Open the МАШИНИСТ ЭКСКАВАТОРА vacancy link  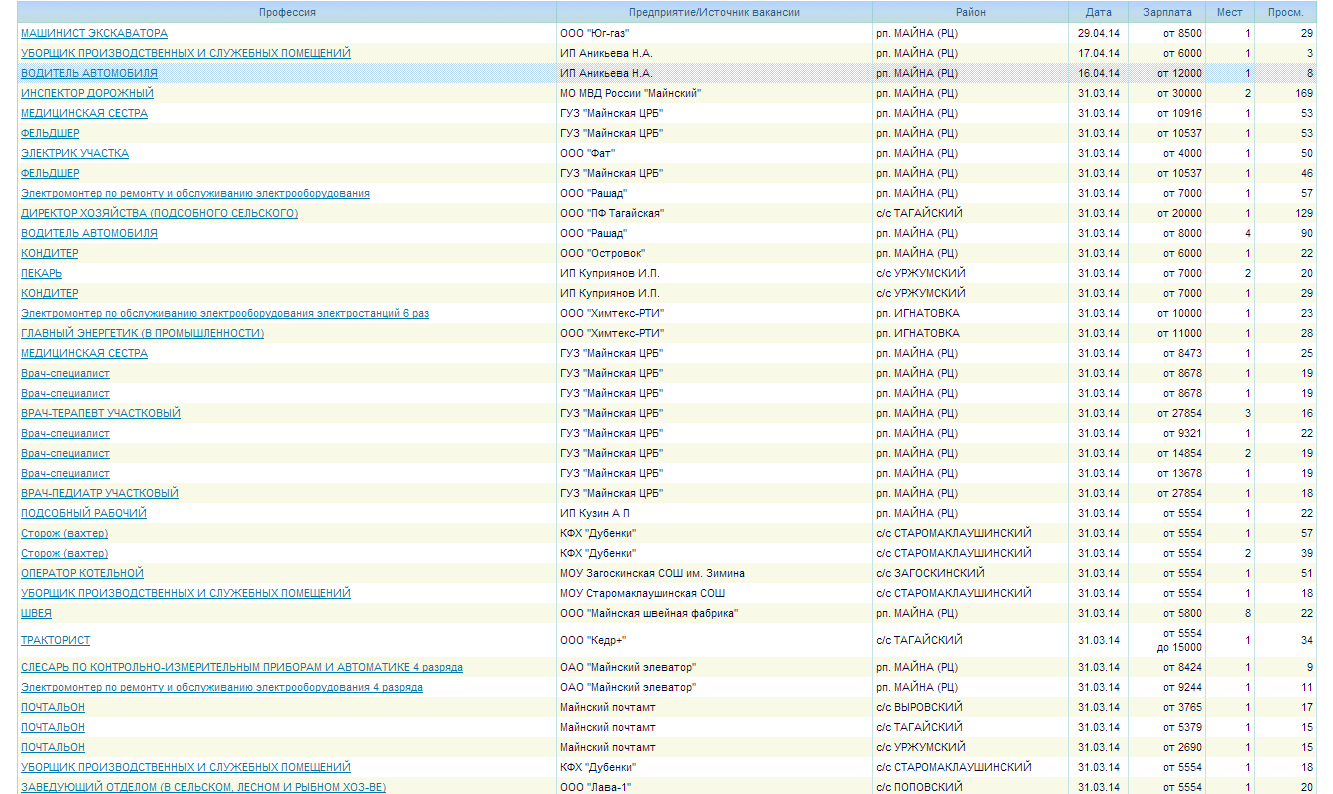(x=94, y=33)
